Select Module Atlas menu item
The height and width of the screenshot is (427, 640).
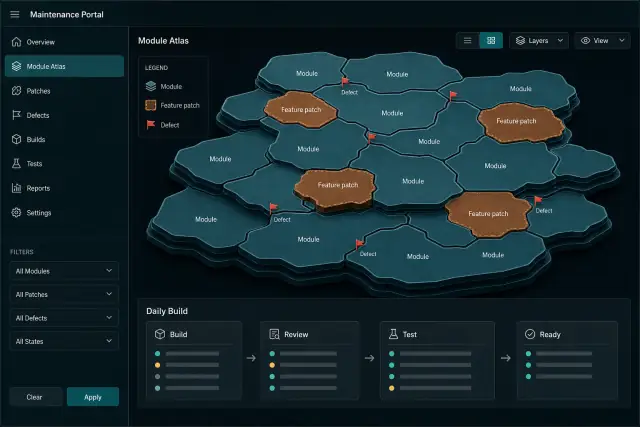(x=64, y=66)
